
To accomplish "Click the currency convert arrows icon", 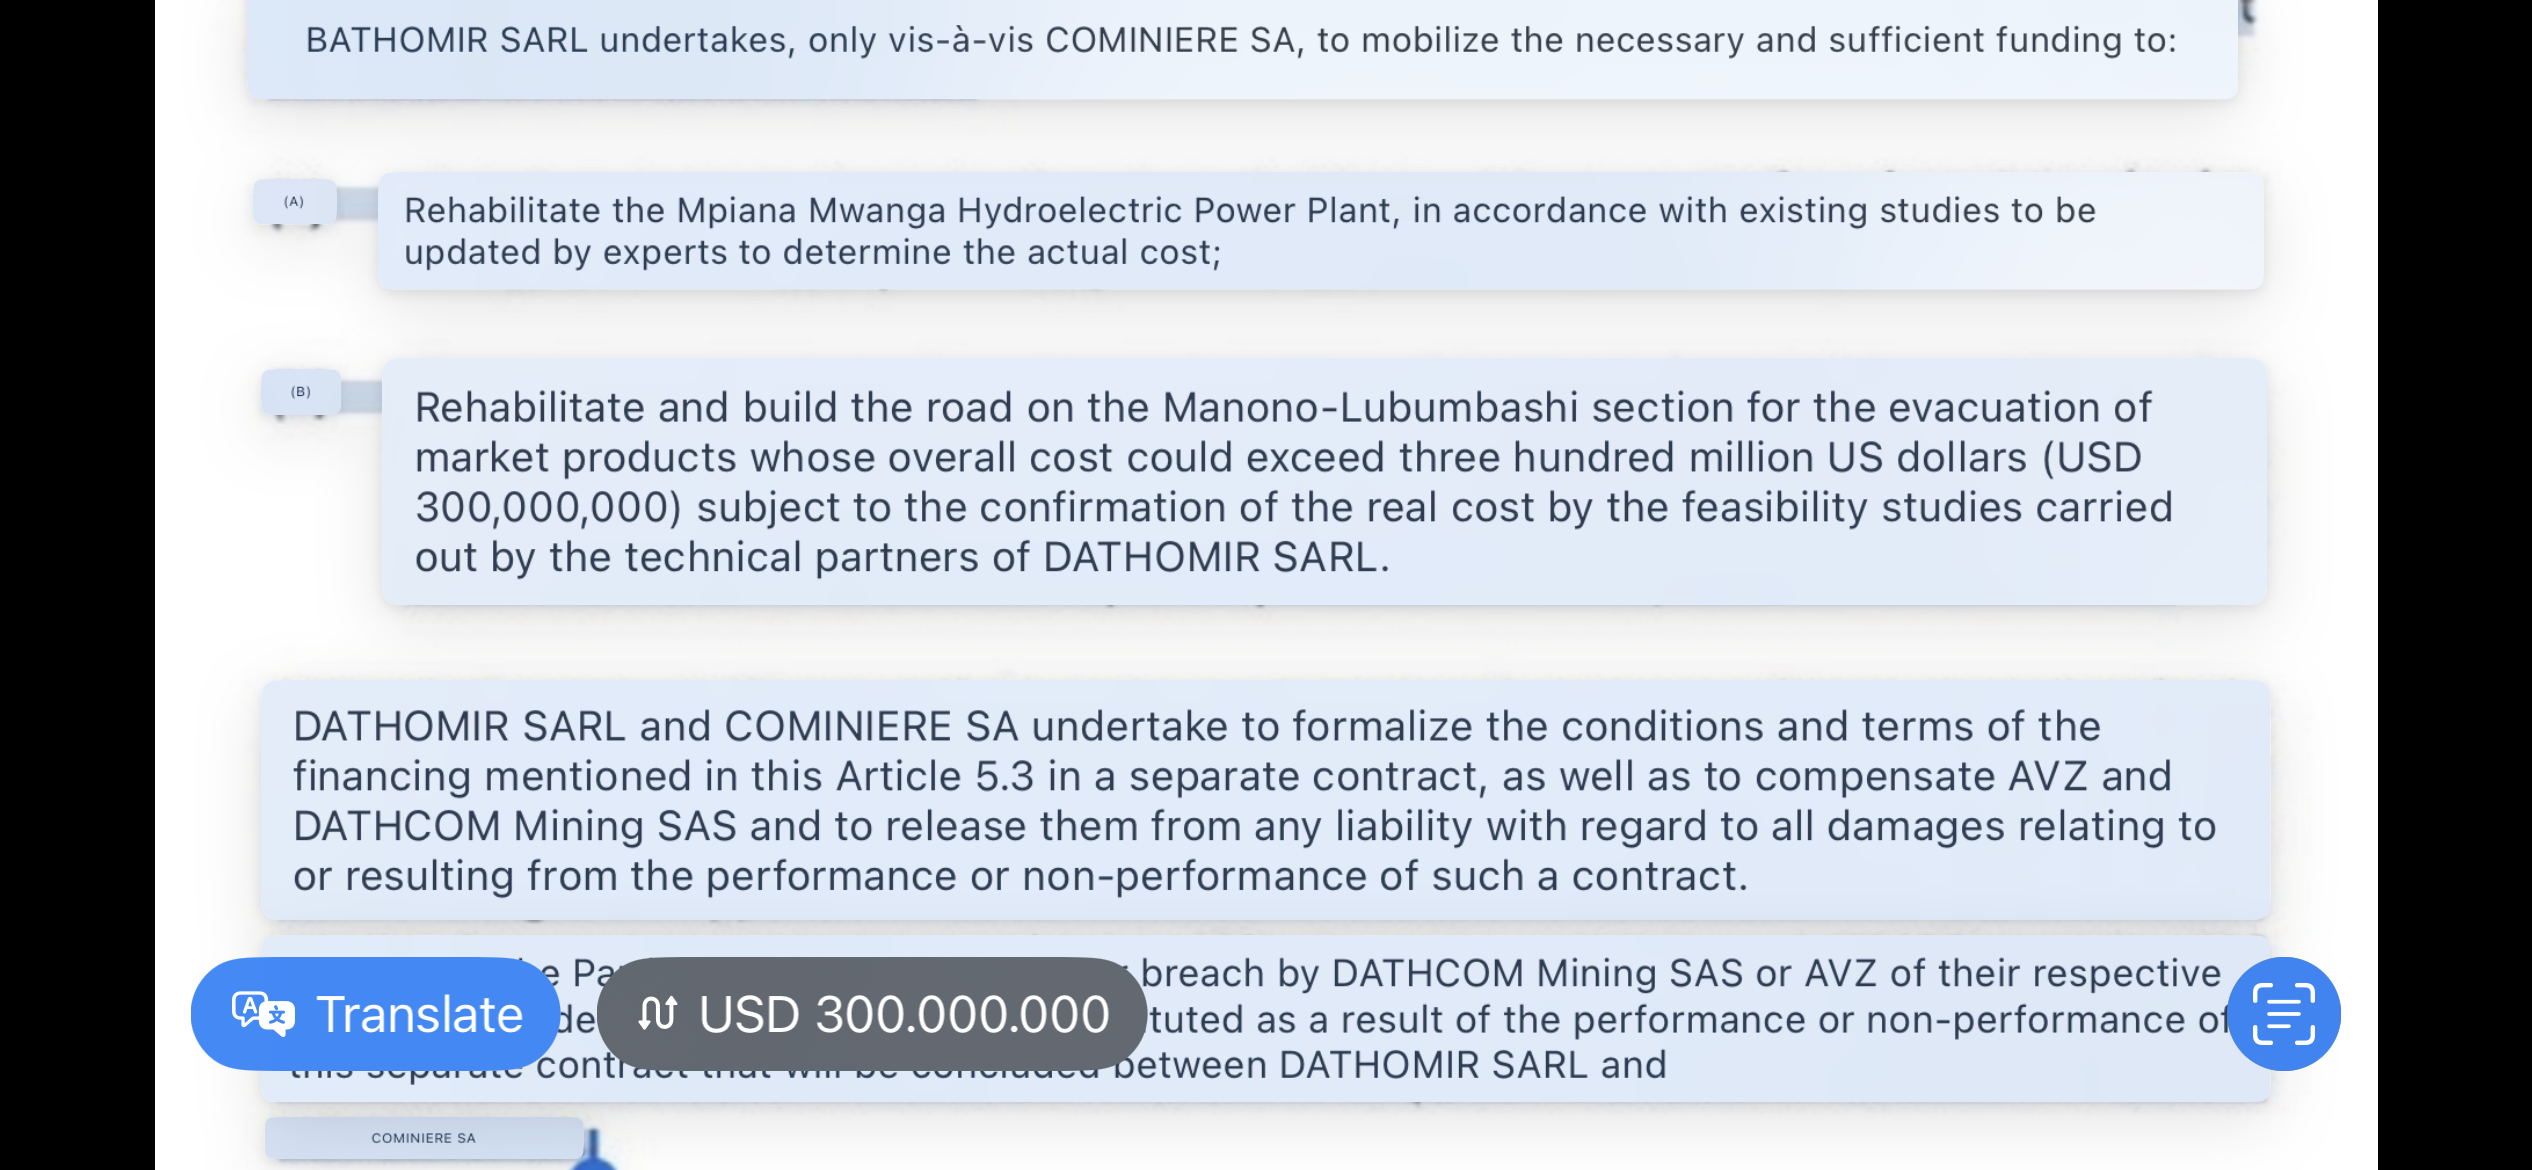I will [x=658, y=1014].
